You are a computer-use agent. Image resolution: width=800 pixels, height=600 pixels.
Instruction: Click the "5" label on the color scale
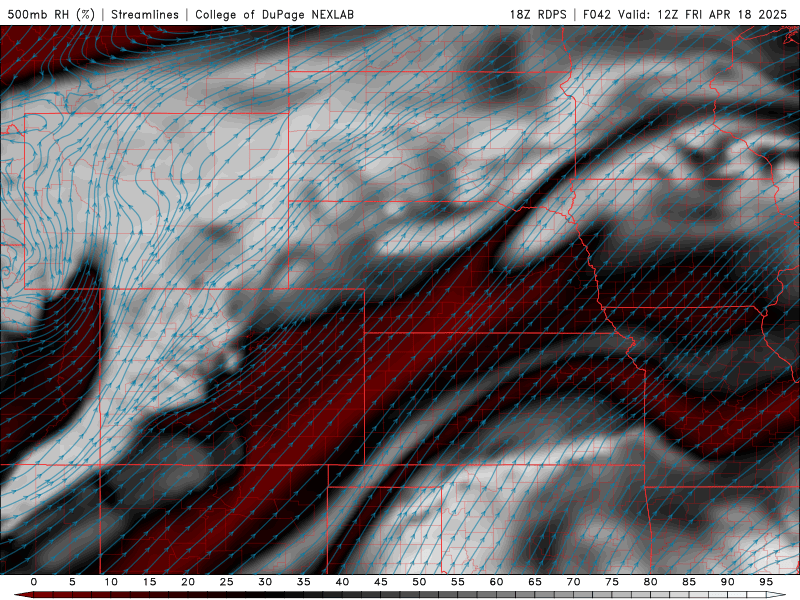[x=72, y=582]
